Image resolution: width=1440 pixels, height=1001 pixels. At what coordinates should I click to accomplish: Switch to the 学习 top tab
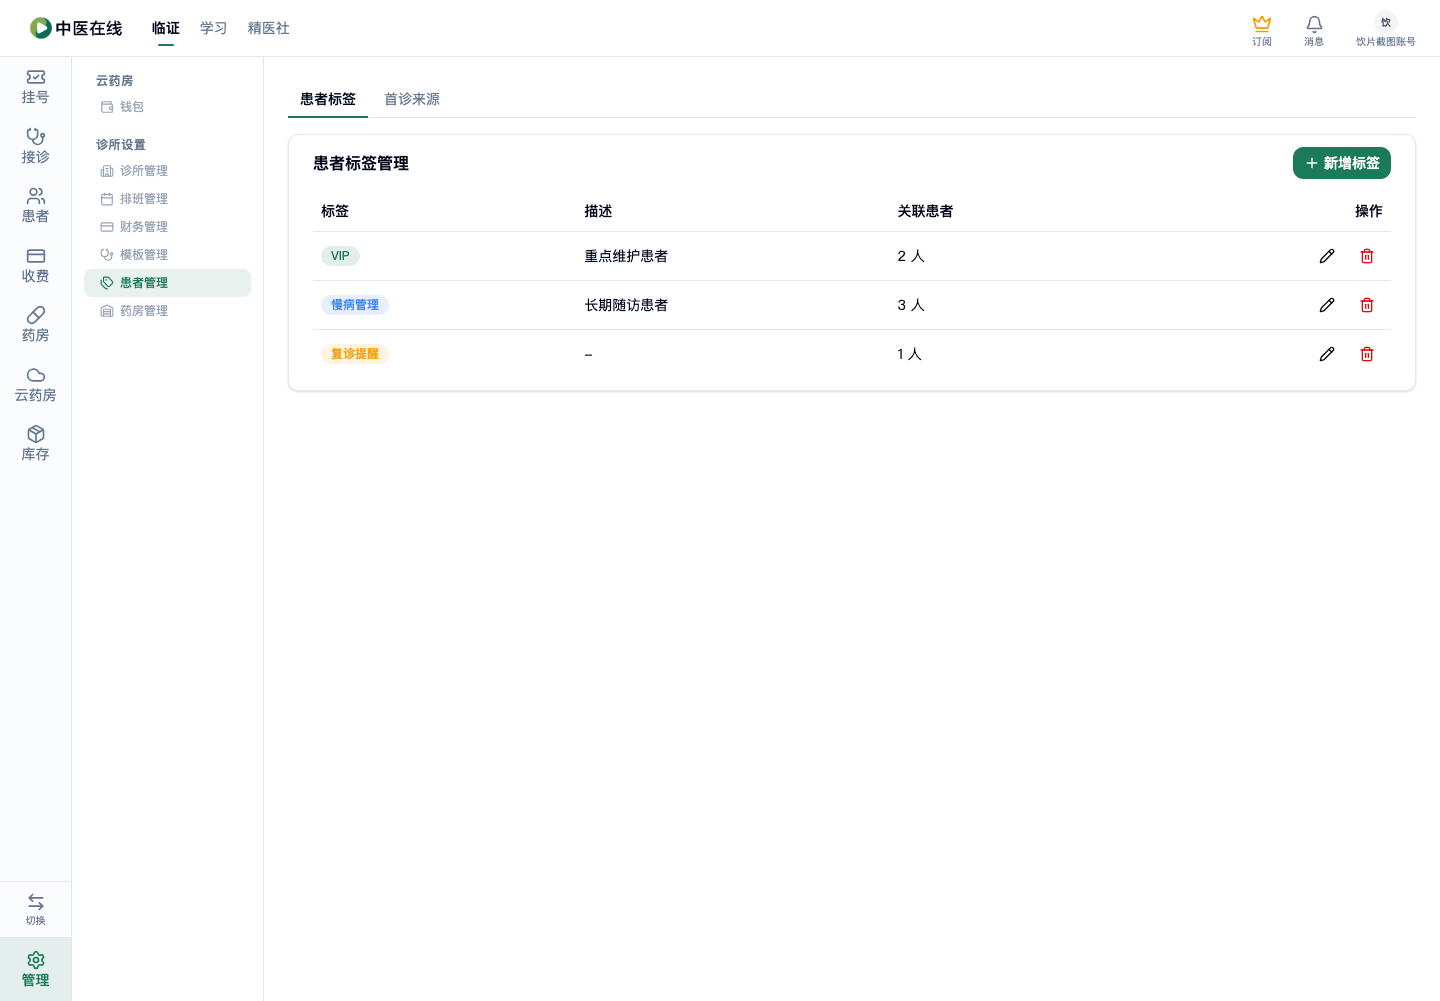[x=214, y=28]
